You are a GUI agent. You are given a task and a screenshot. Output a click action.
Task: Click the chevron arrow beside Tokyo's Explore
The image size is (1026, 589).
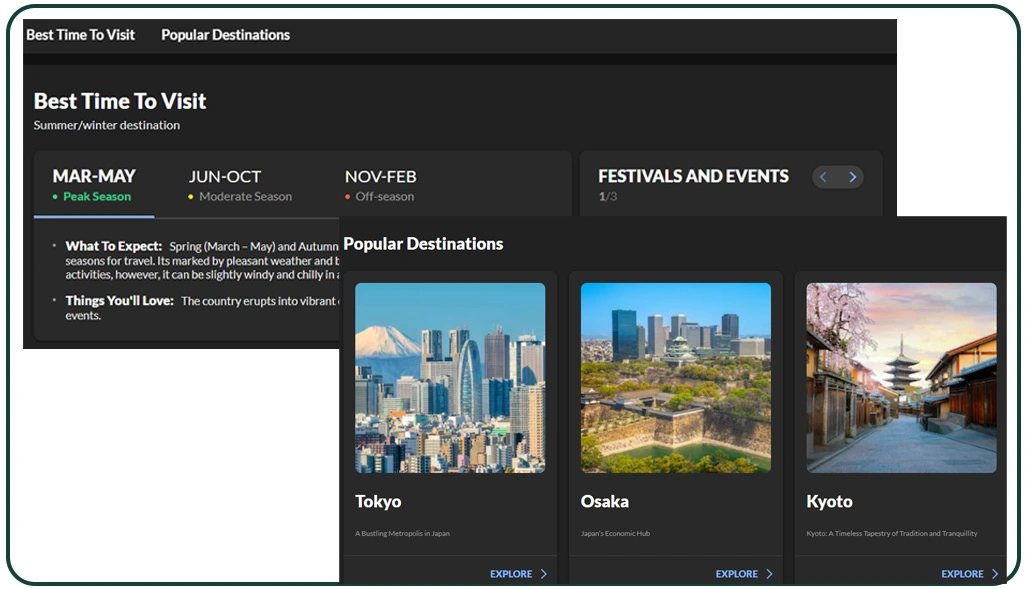click(544, 574)
